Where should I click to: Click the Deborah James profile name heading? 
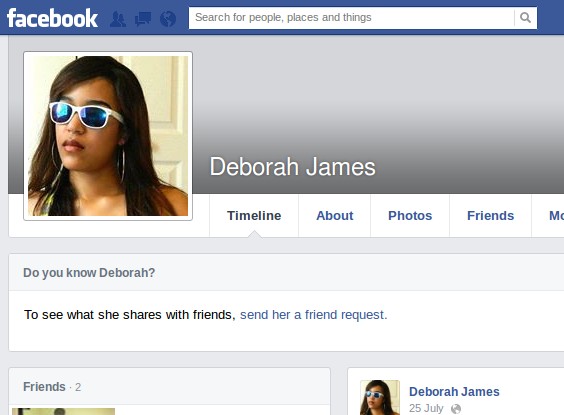pos(292,167)
